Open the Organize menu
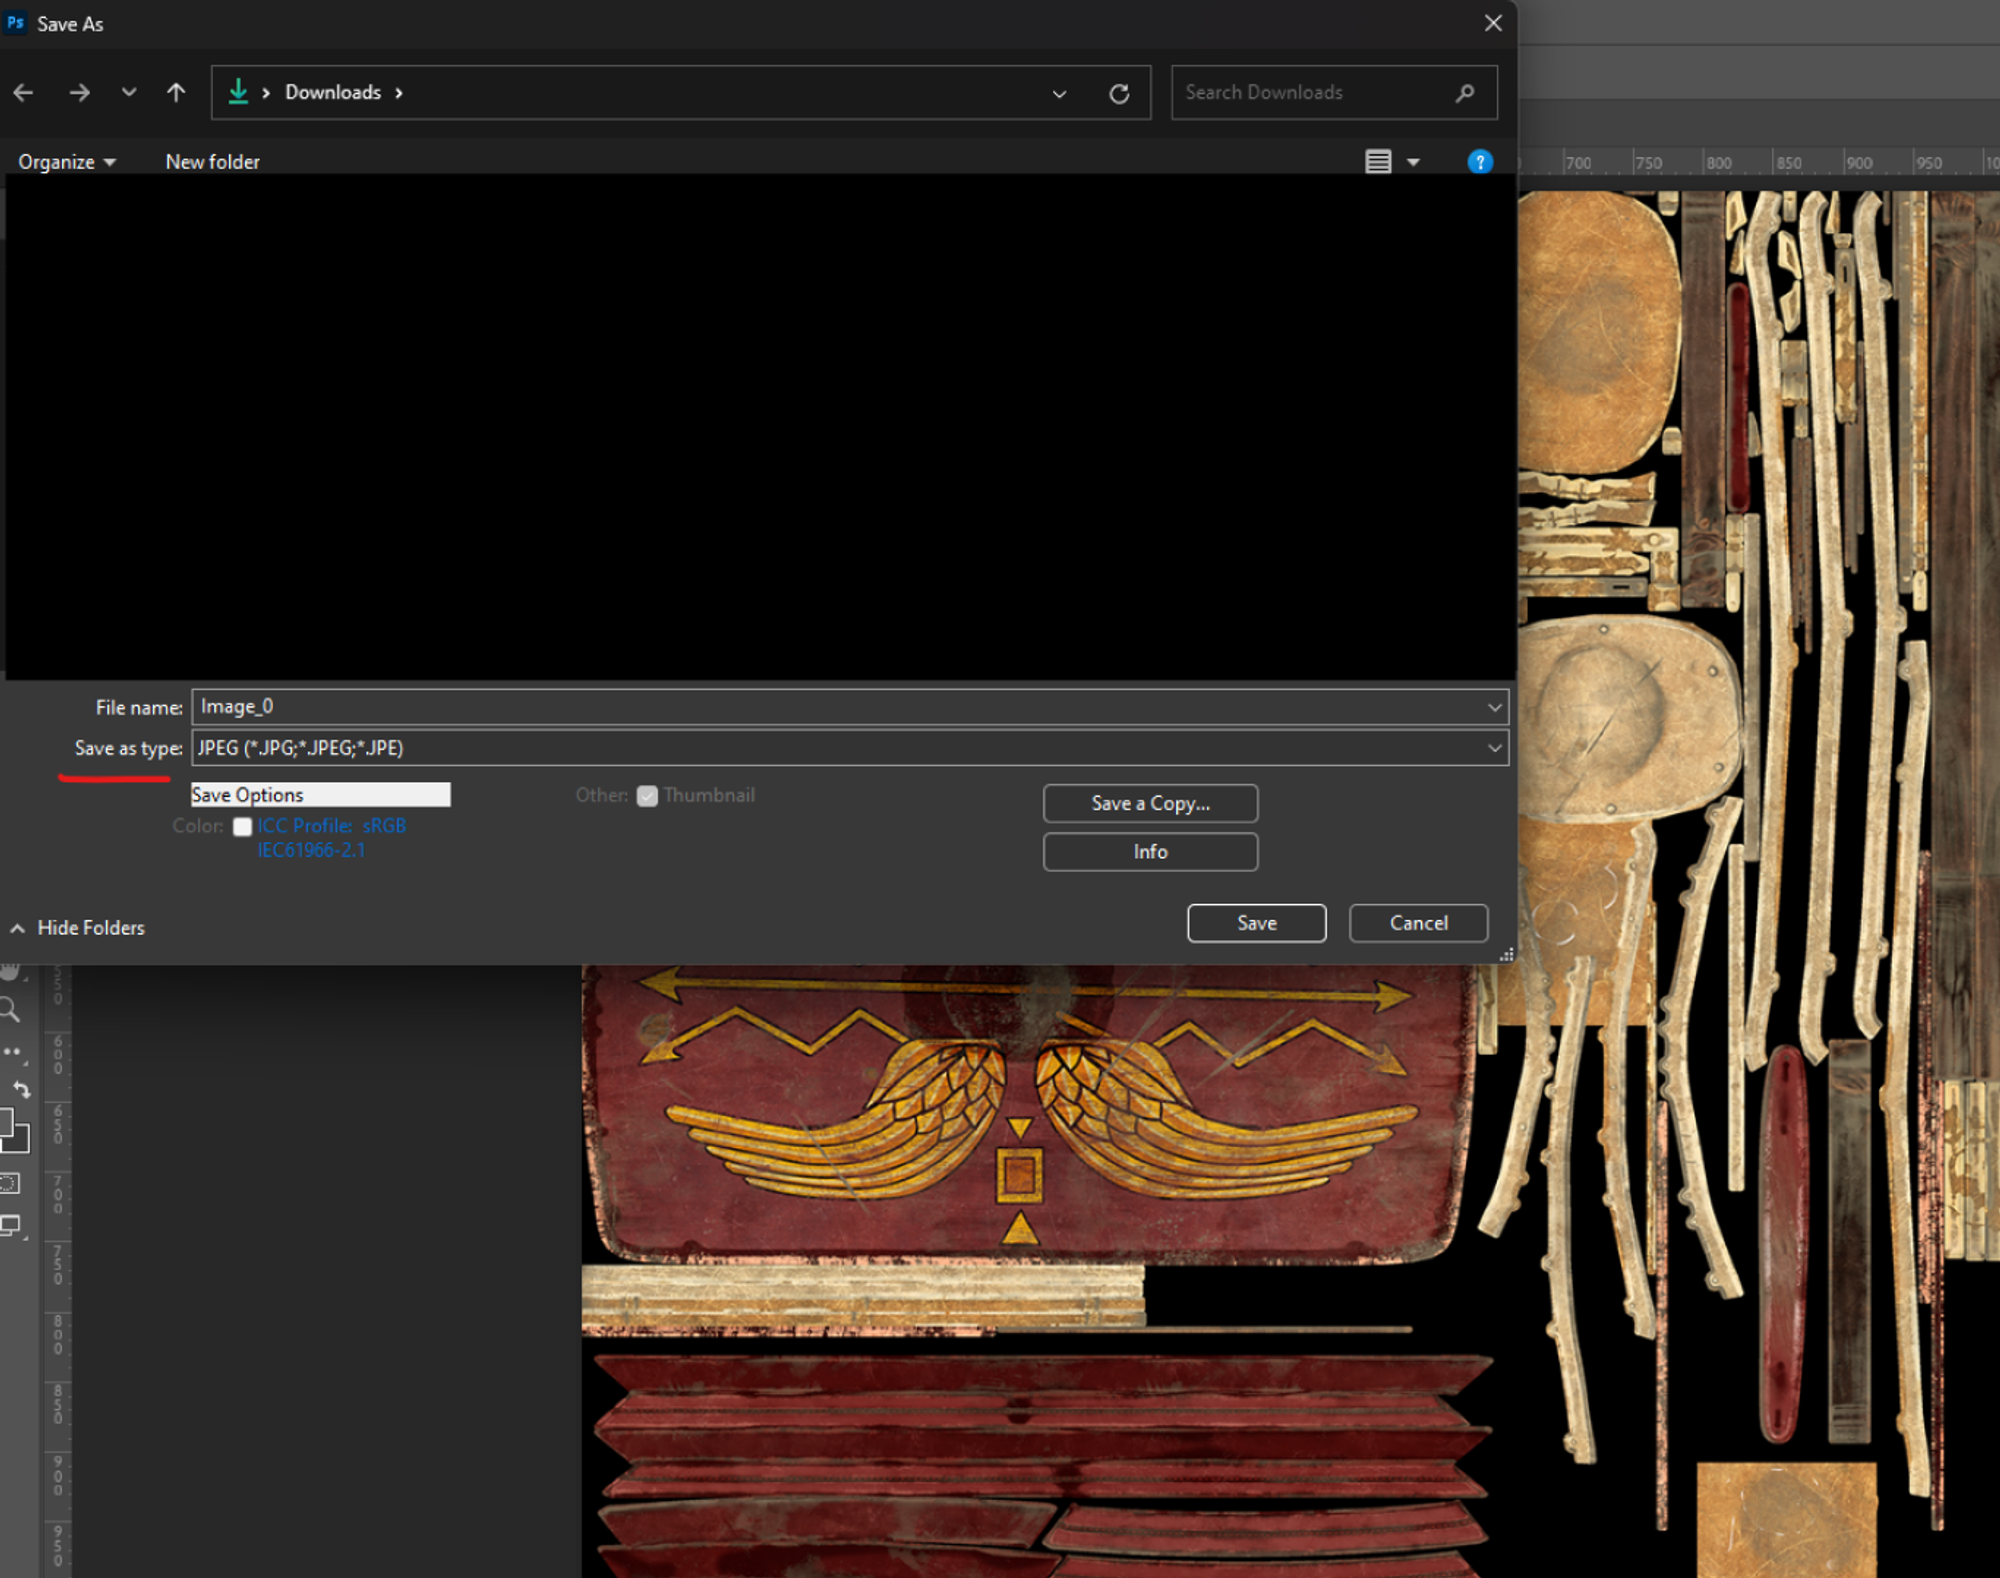Image resolution: width=2000 pixels, height=1578 pixels. [x=66, y=162]
